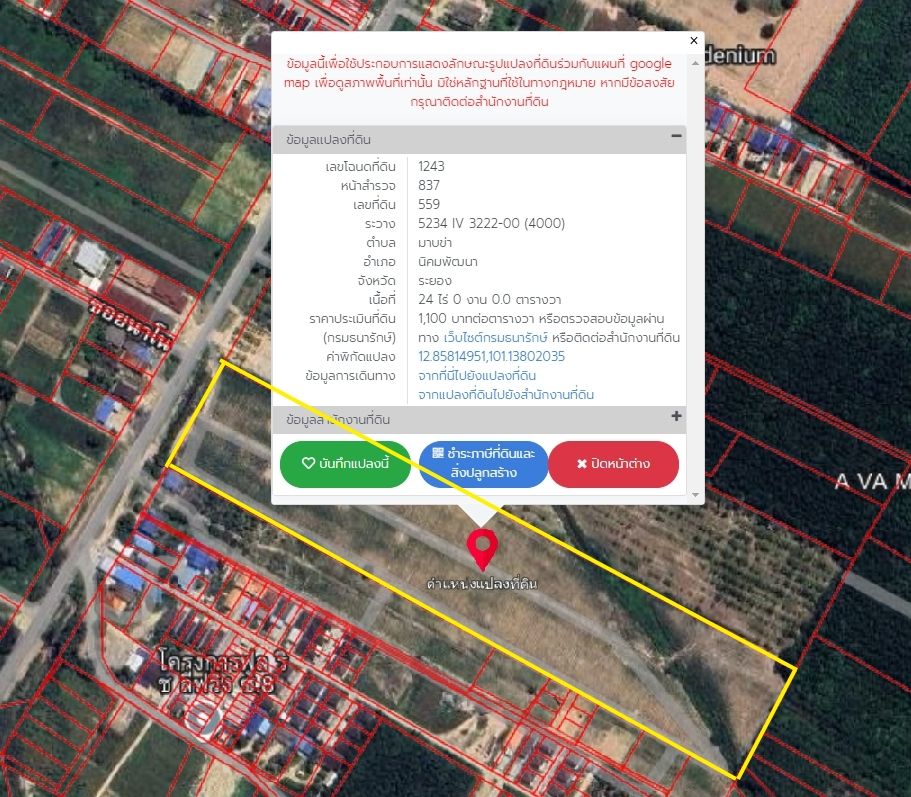The width and height of the screenshot is (911, 797).
Task: Collapse the ข้อมูลแปลงที่ดิน section via the minus icon
Action: 676,135
